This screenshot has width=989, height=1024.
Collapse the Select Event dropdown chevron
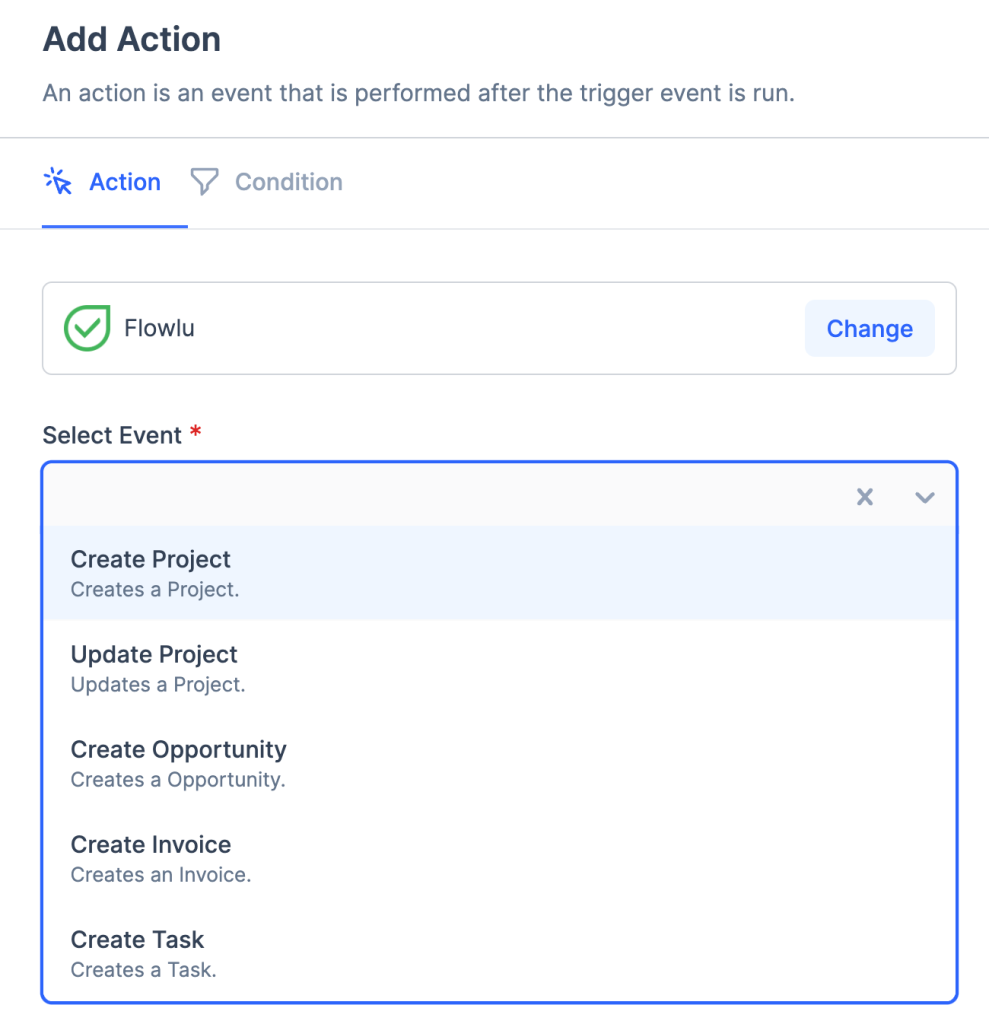pyautogui.click(x=925, y=497)
